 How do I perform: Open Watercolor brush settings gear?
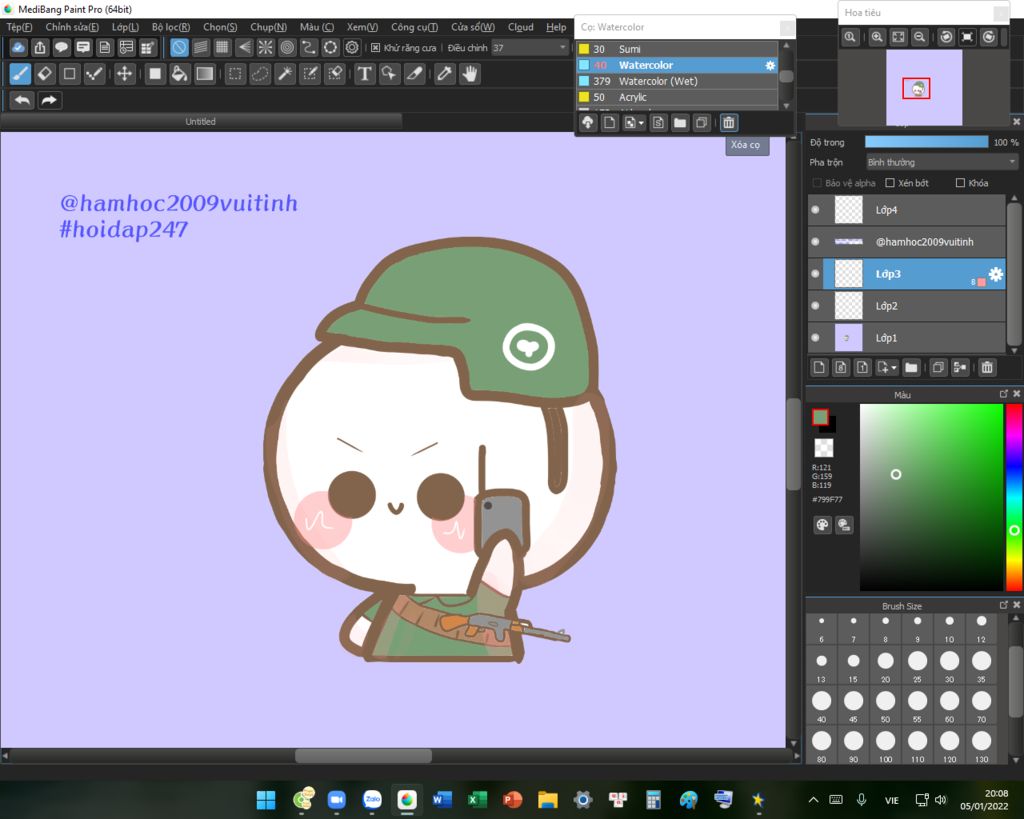click(771, 65)
